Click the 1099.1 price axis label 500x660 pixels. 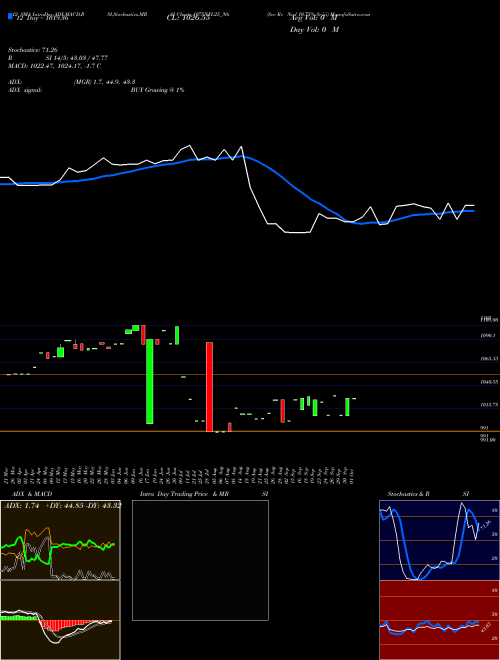pyautogui.click(x=487, y=336)
